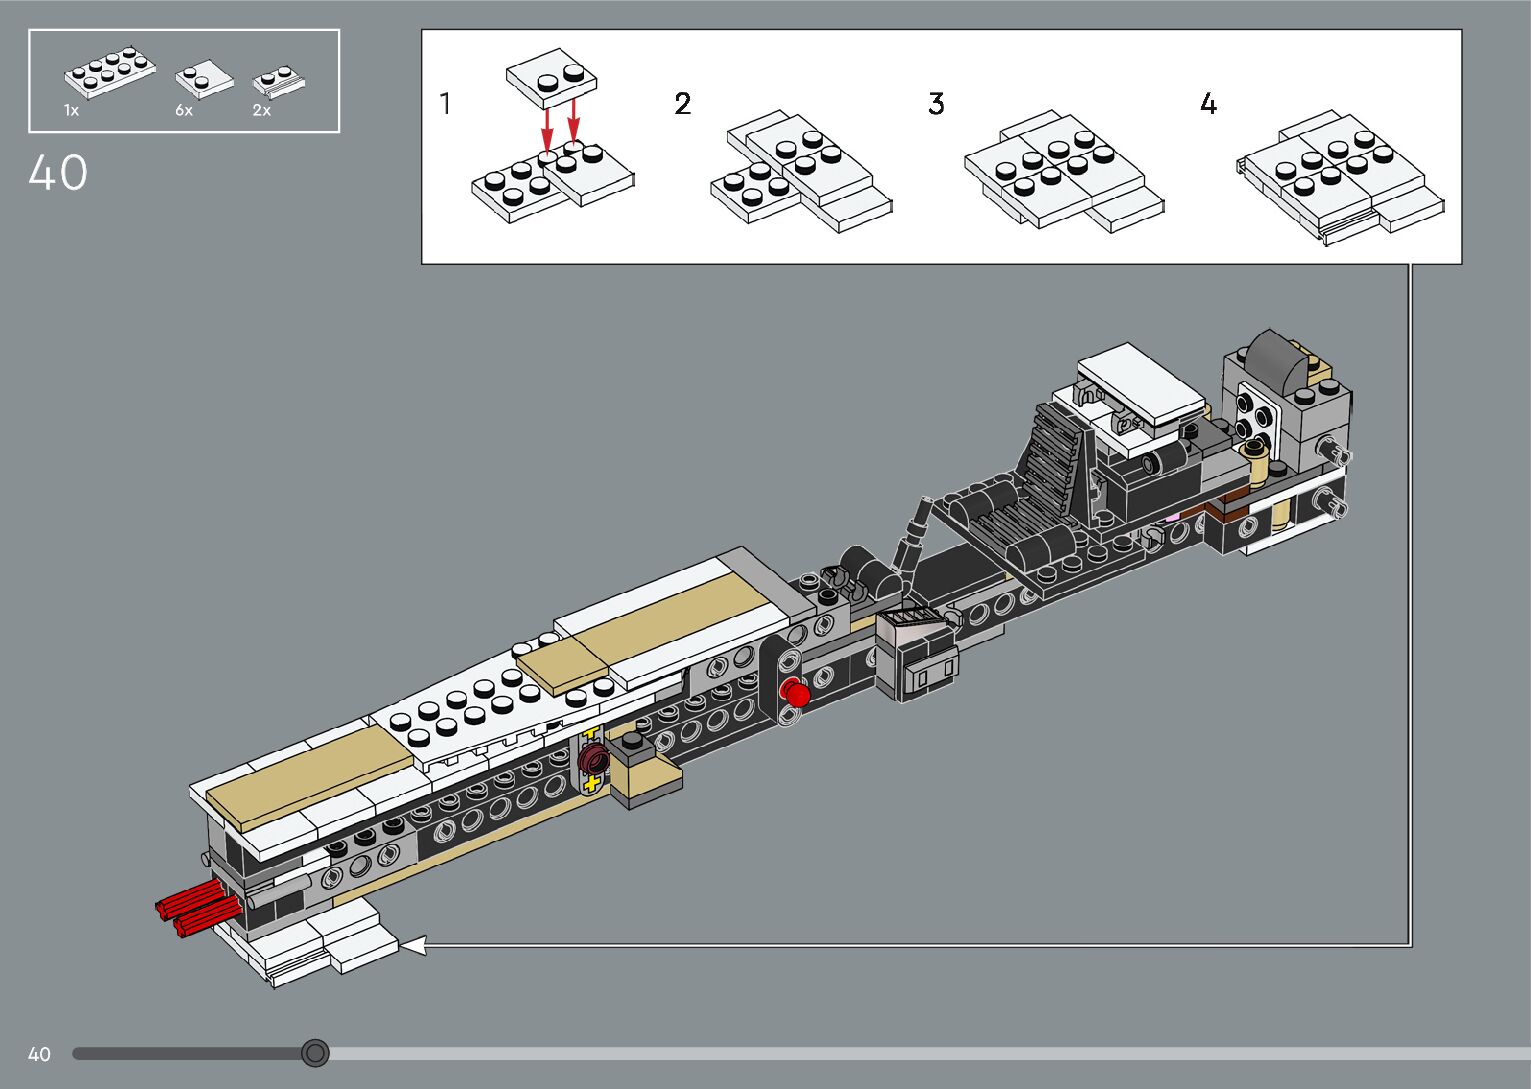
Task: Pick the grooved plate part marked 2x
Action: [278, 82]
